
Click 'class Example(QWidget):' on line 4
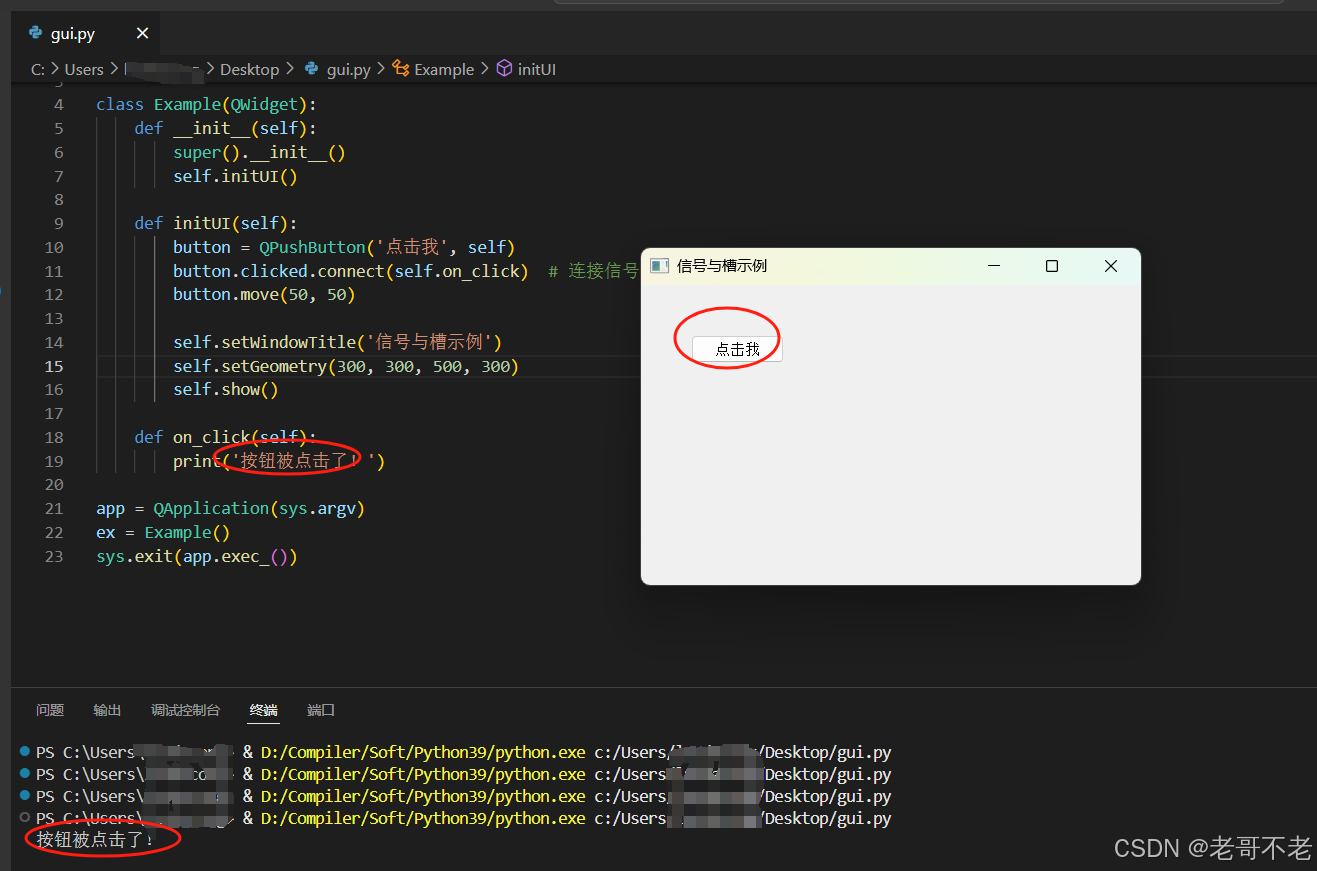(206, 104)
